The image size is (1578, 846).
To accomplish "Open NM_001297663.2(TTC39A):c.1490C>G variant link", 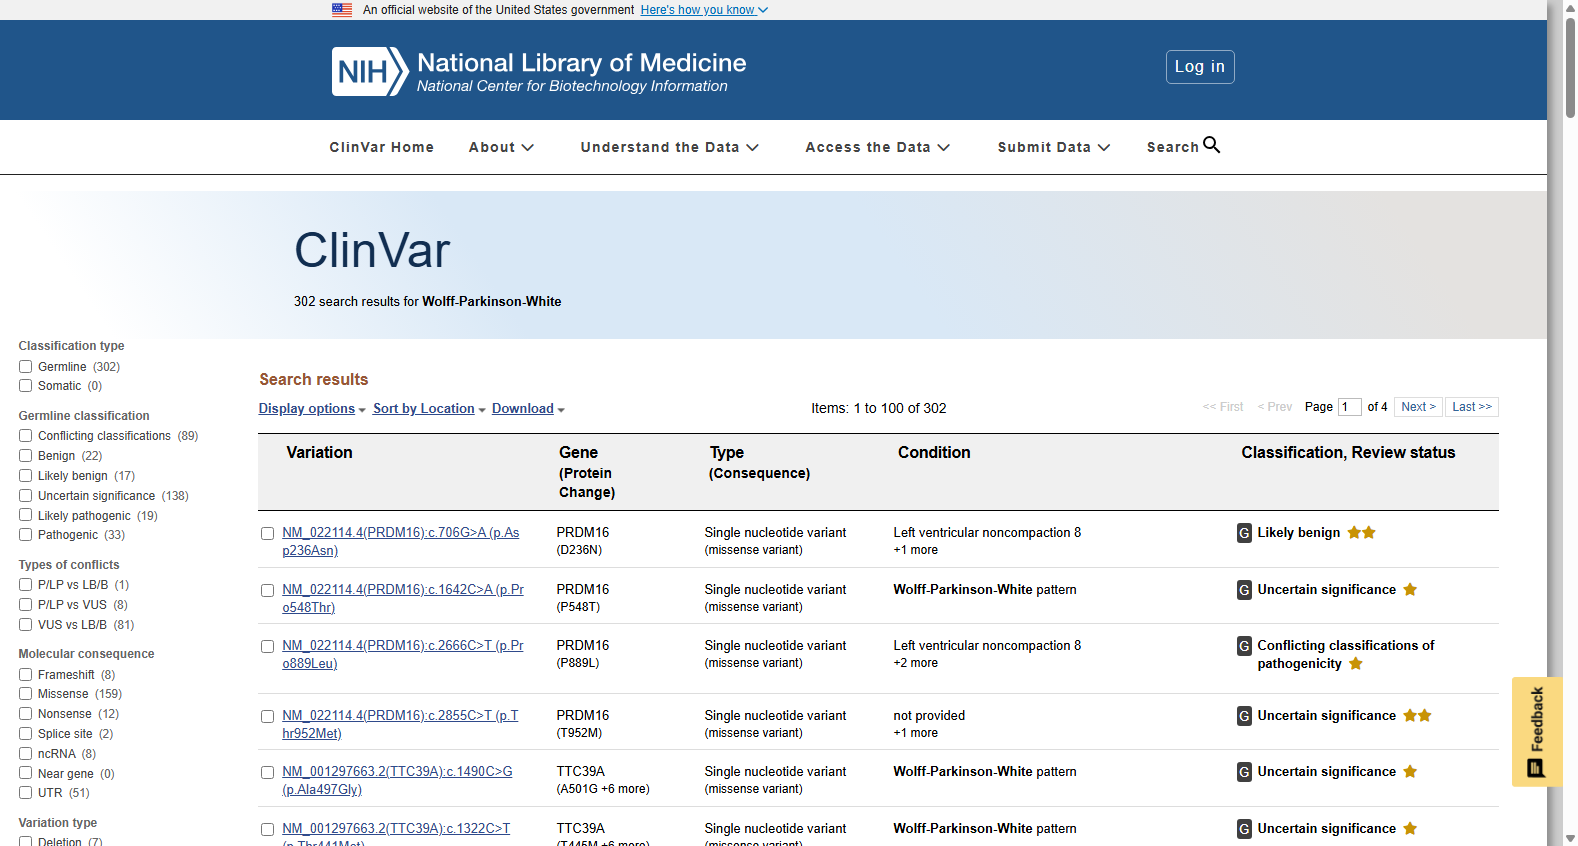I will (x=397, y=781).
